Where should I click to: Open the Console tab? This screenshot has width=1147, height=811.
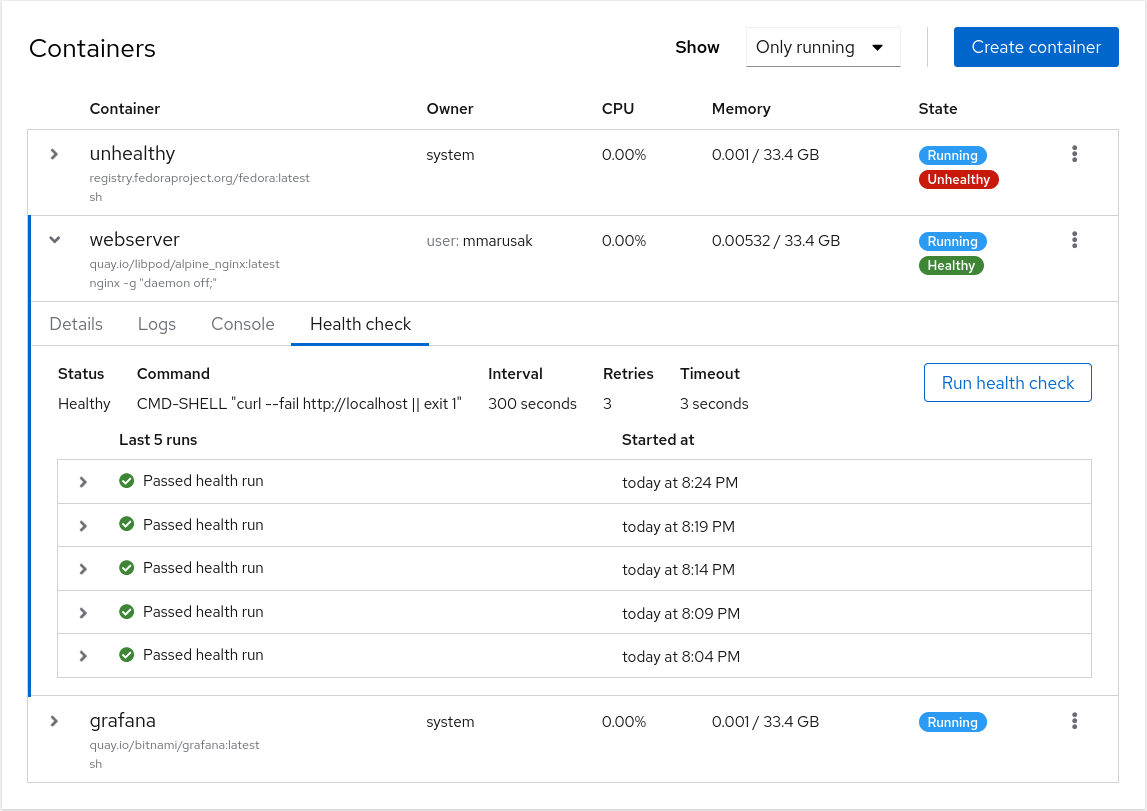click(x=243, y=324)
